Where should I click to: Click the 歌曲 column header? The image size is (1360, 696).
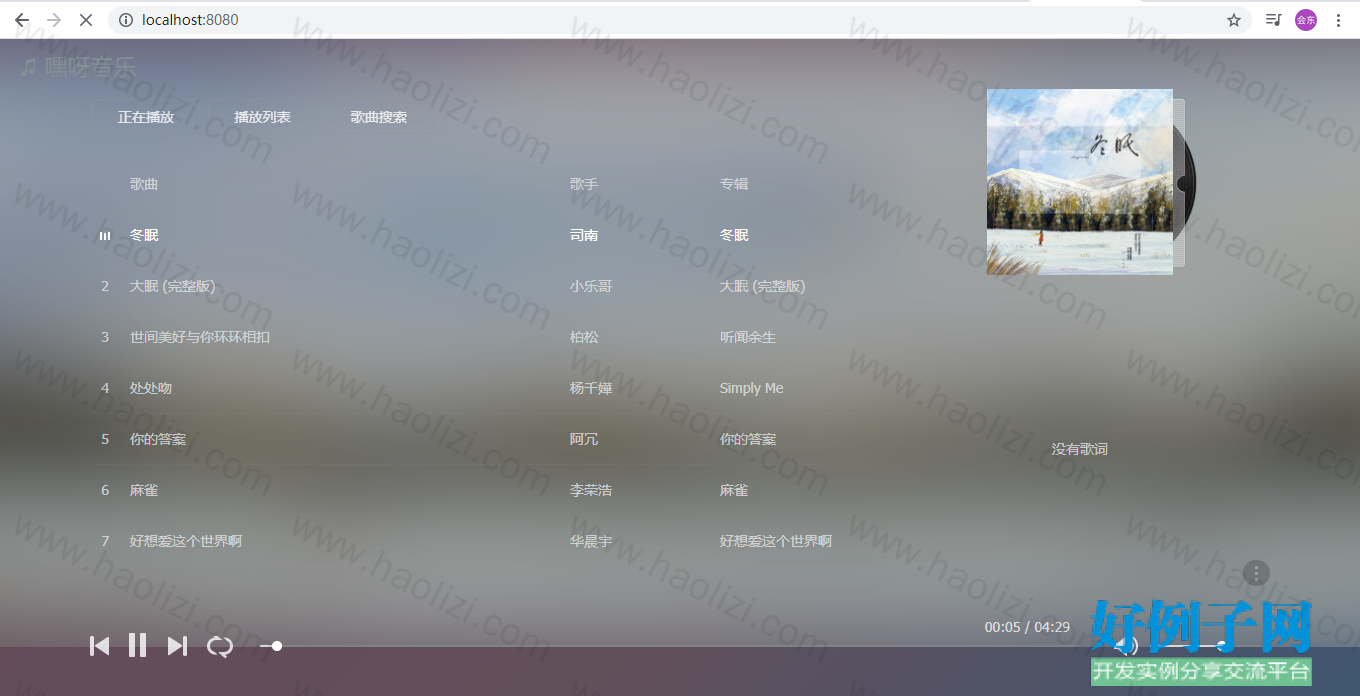coord(144,184)
